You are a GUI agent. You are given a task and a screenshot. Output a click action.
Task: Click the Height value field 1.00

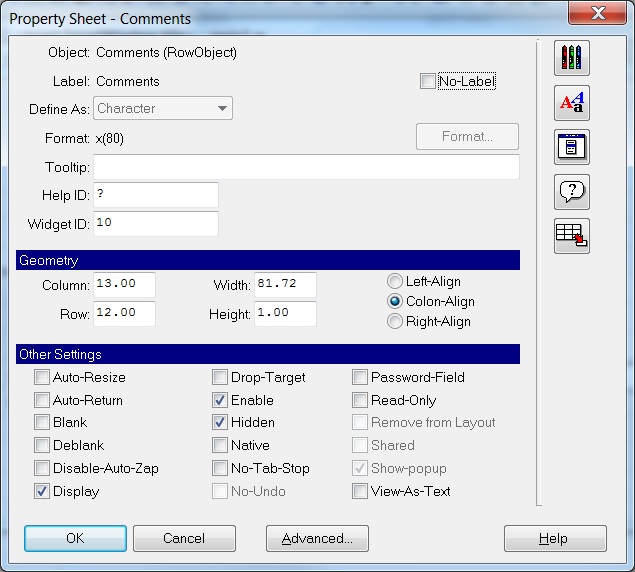(285, 314)
